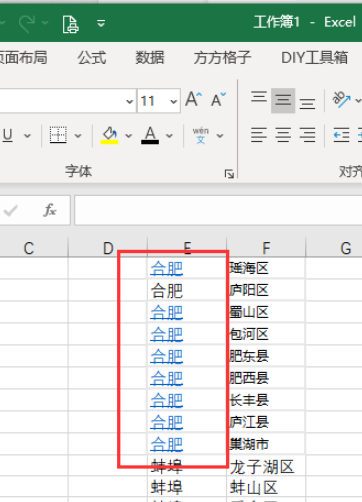362x502 pixels.
Task: Open the DIY工具箱 ribbon tab
Action: pos(315,58)
